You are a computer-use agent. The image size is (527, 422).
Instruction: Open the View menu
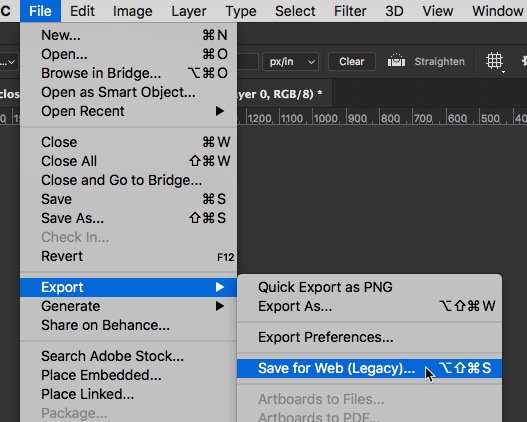tap(438, 11)
